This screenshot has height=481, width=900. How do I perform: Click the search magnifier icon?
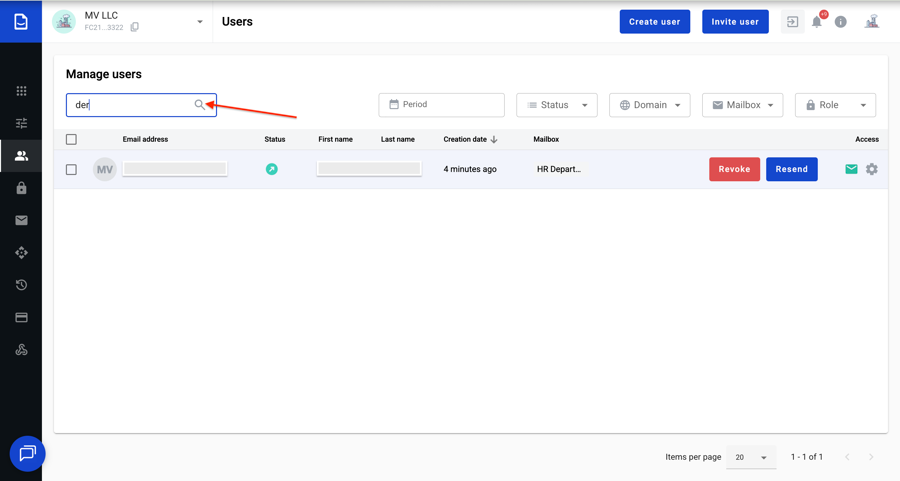pyautogui.click(x=200, y=105)
